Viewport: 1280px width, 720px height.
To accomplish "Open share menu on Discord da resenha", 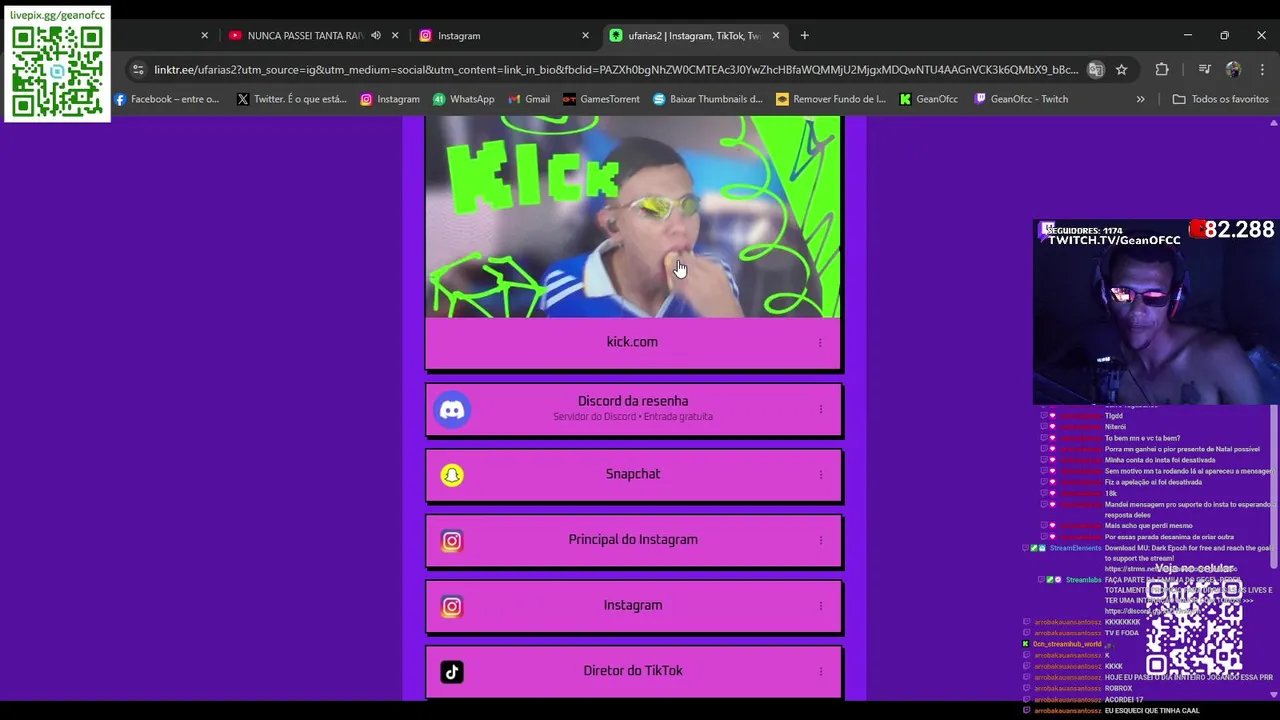I will (820, 409).
